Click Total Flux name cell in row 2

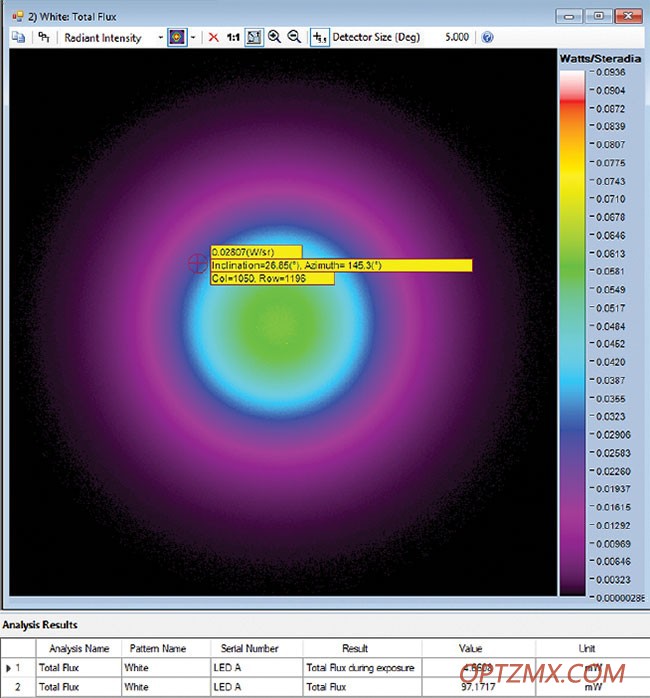[78, 687]
